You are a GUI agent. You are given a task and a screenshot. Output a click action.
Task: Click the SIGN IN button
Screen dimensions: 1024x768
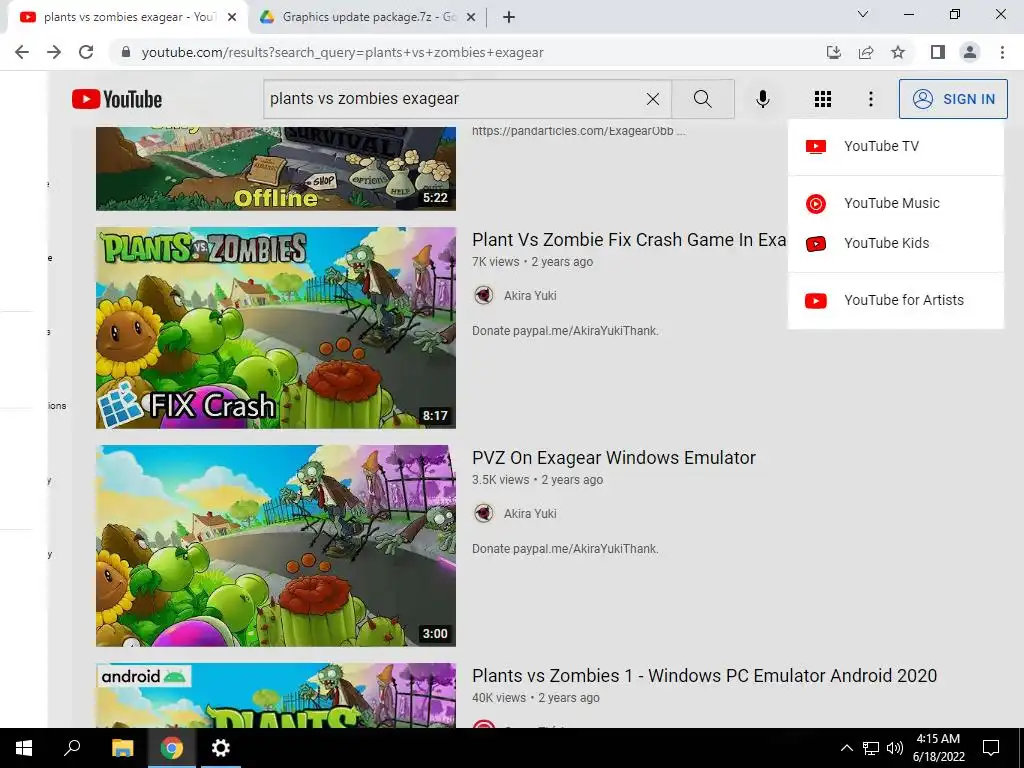(953, 99)
